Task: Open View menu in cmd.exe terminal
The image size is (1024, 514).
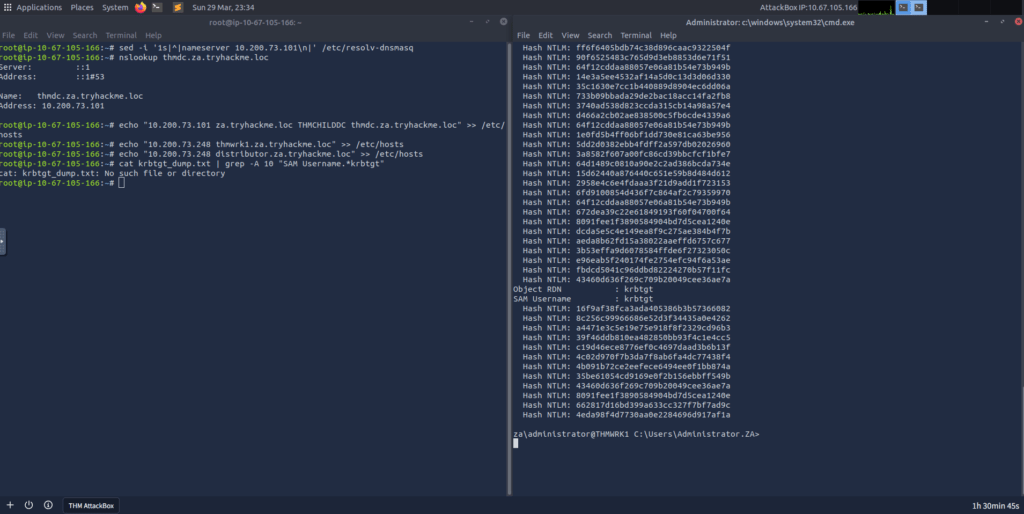Action: coord(571,35)
